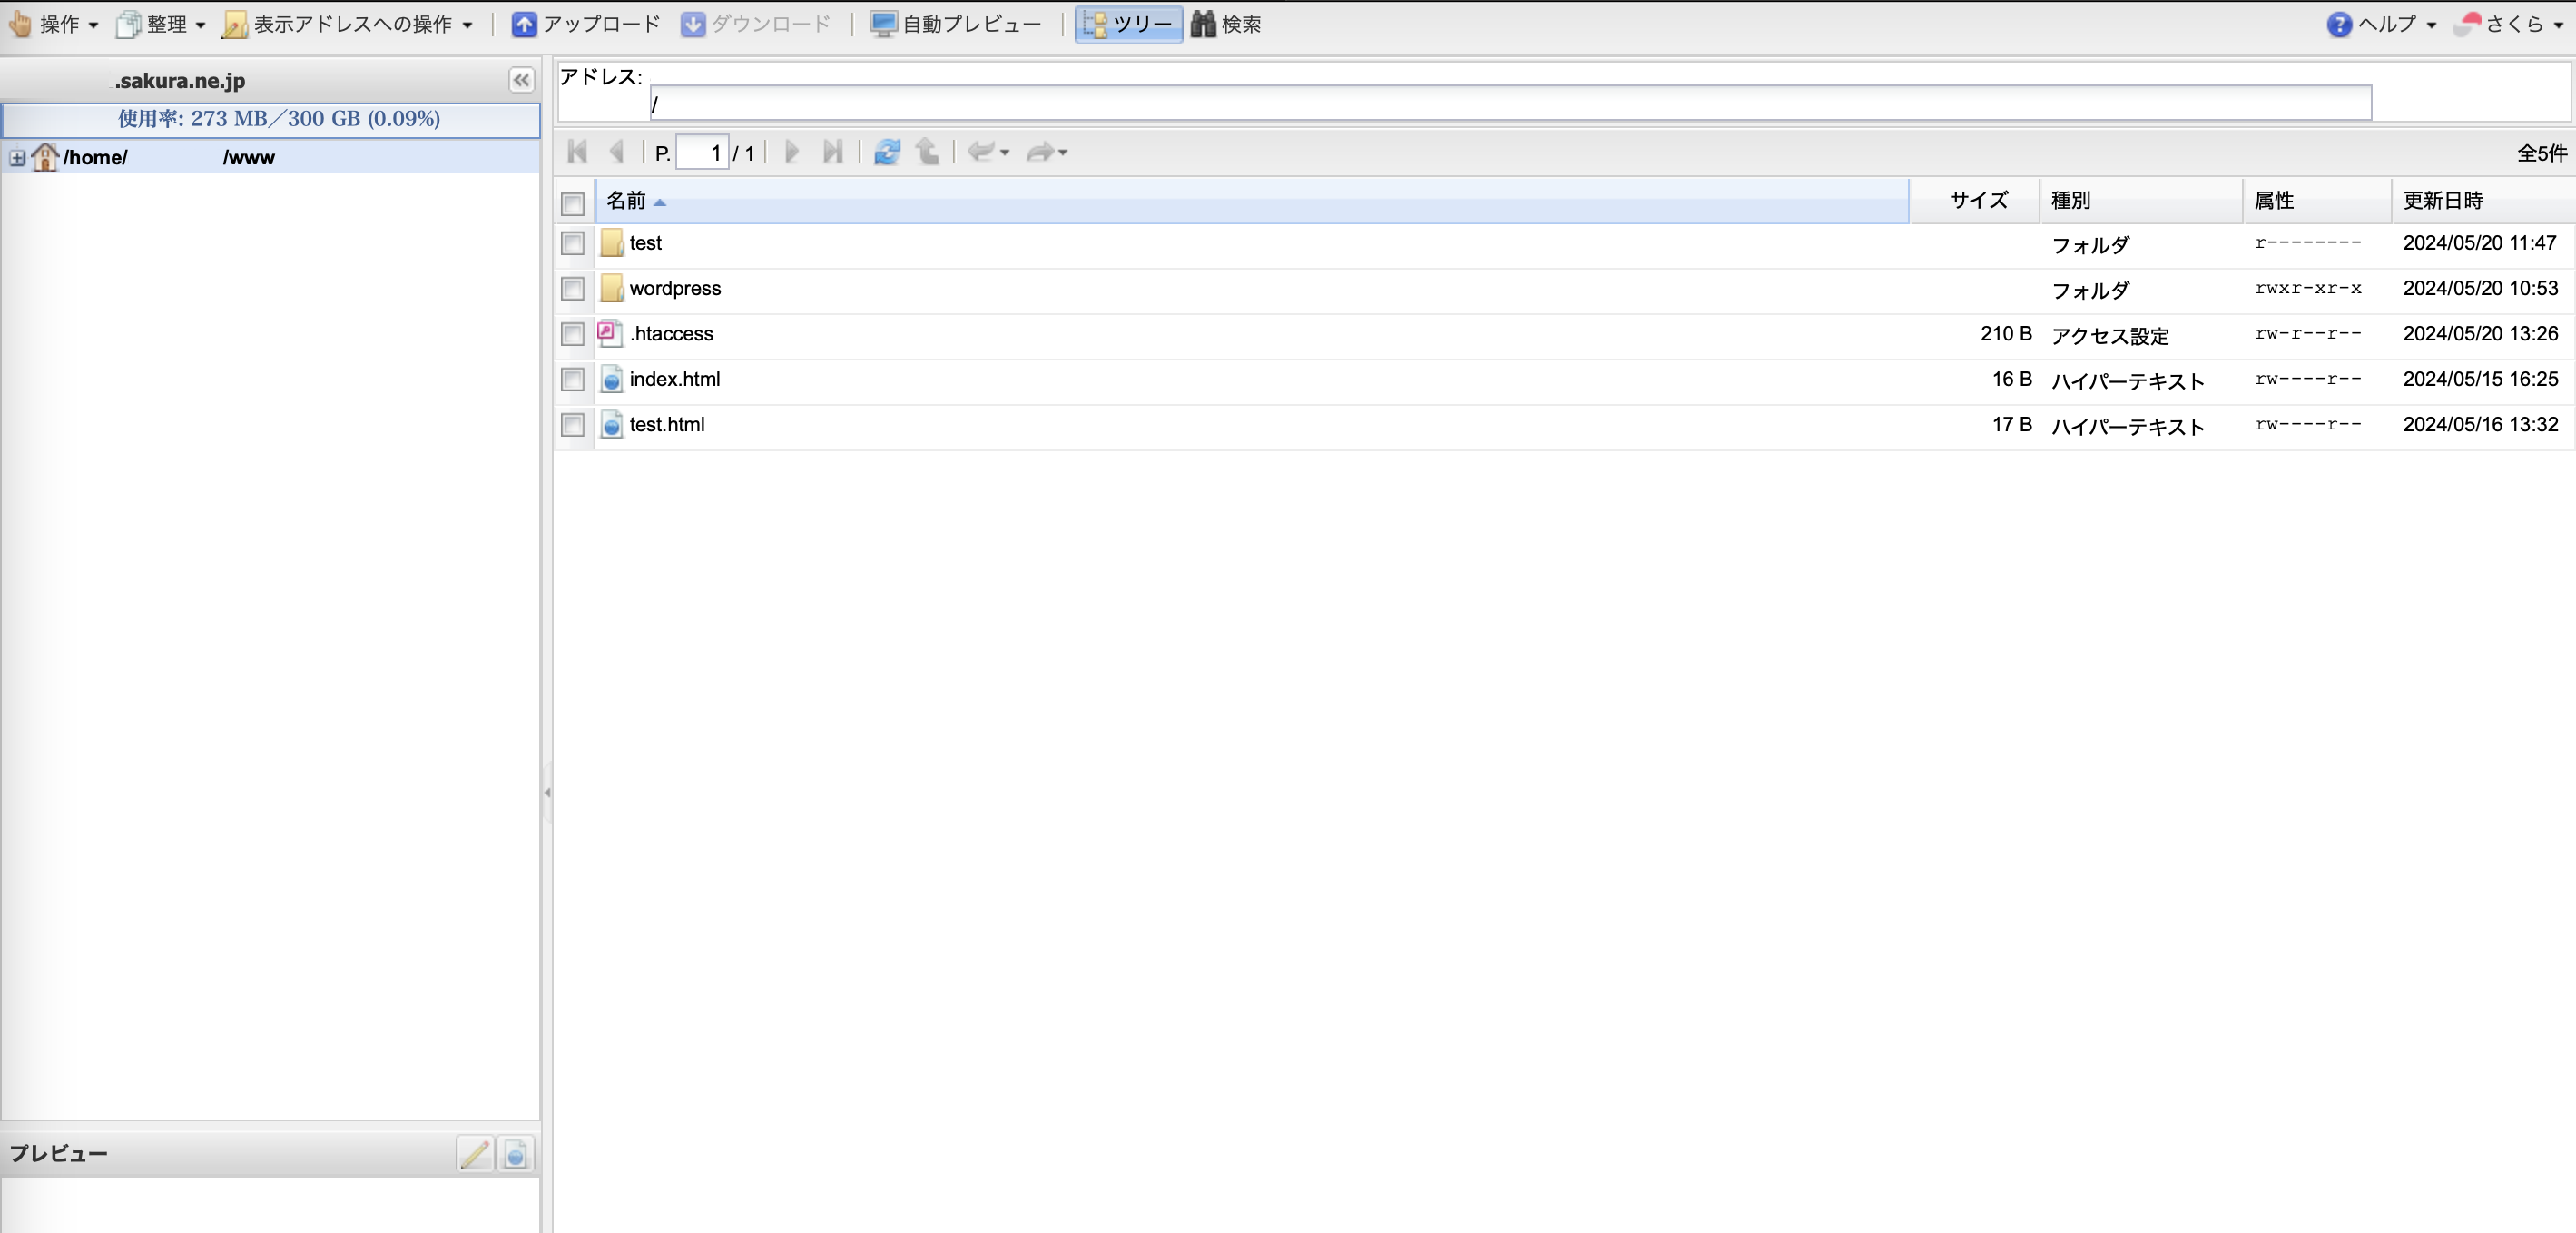Toggle 自動プレビュー mode
This screenshot has width=2576, height=1233.
tap(956, 24)
